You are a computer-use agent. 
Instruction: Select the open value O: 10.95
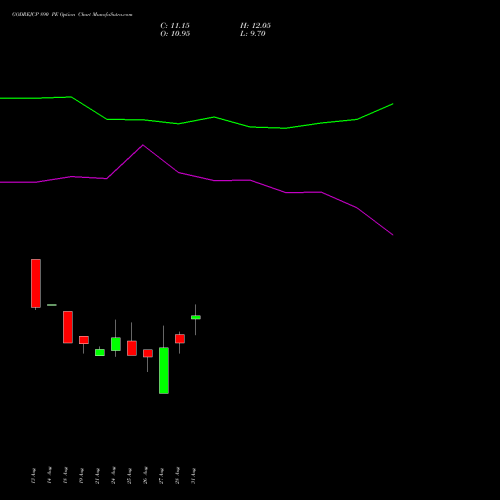click(175, 34)
